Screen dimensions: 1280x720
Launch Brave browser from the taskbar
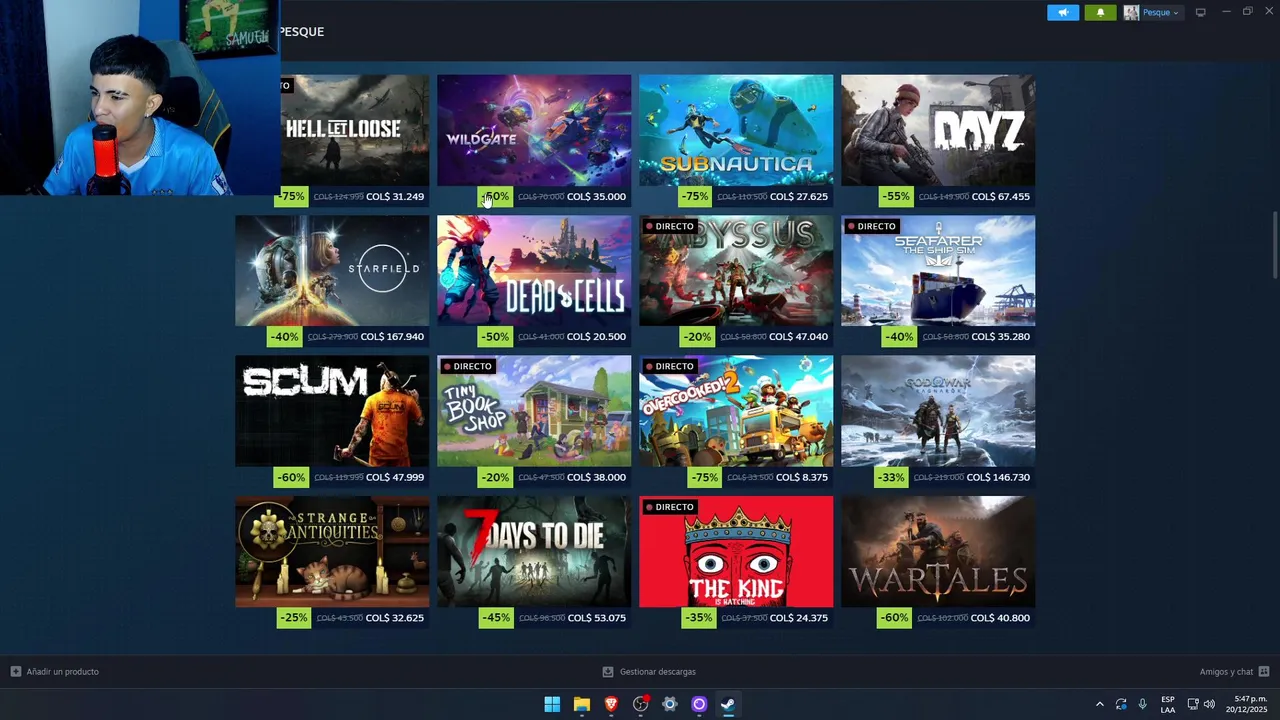[x=611, y=704]
